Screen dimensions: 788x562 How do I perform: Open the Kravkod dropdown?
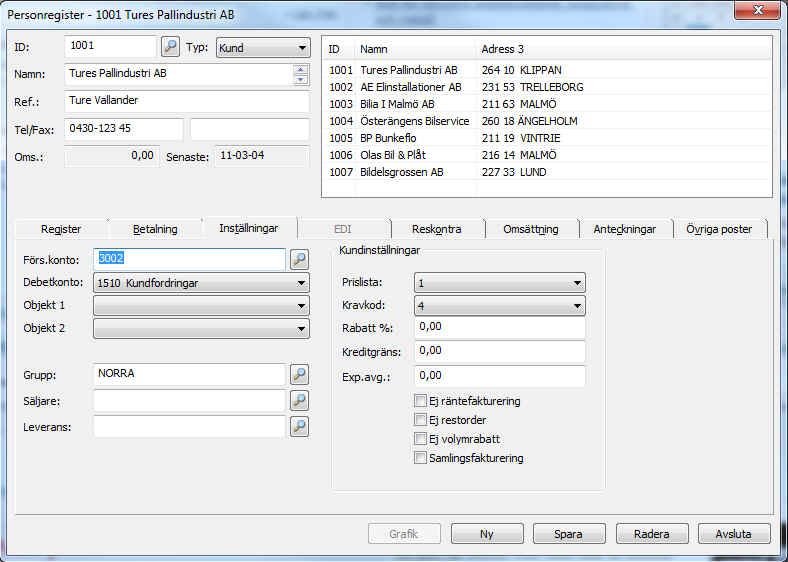click(577, 306)
